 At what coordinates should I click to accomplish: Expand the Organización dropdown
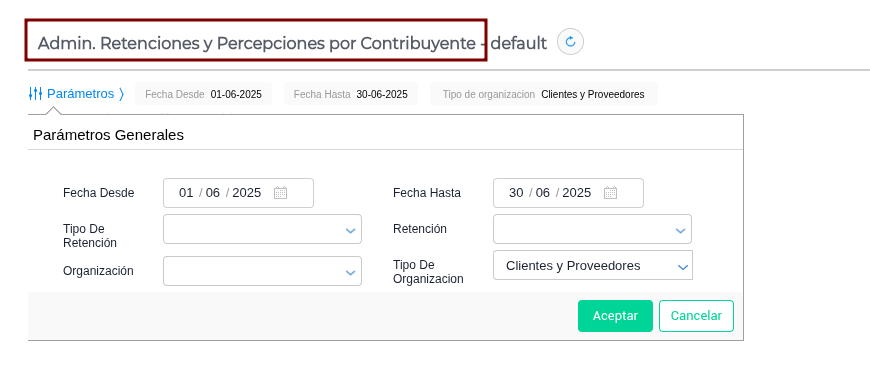[x=262, y=271]
